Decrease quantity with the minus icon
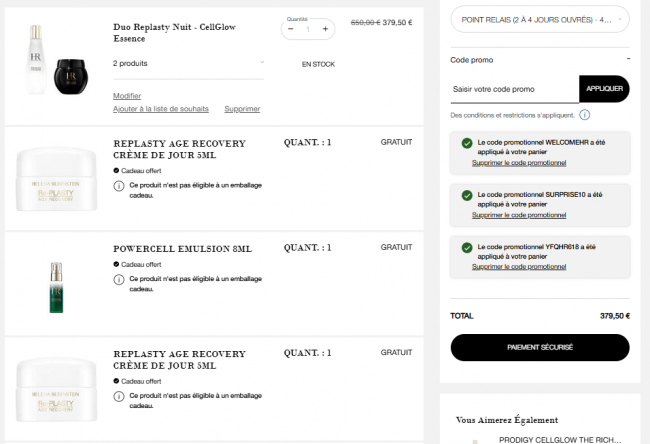This screenshot has height=444, width=650. coord(291,29)
